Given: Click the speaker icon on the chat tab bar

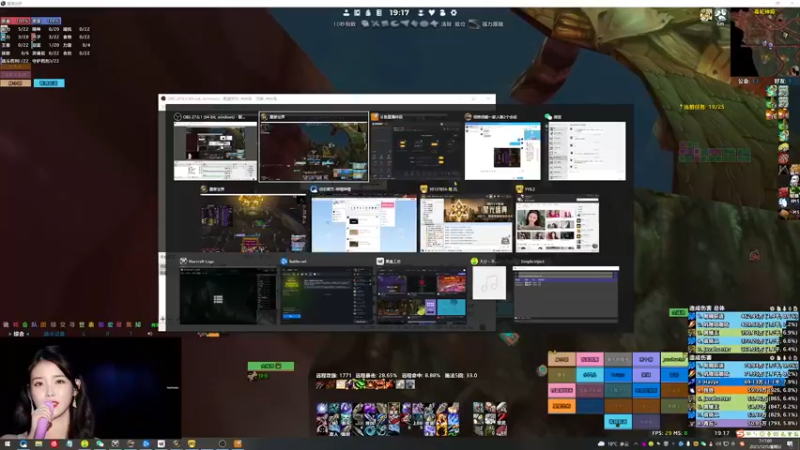Looking at the screenshot, I should (x=149, y=334).
